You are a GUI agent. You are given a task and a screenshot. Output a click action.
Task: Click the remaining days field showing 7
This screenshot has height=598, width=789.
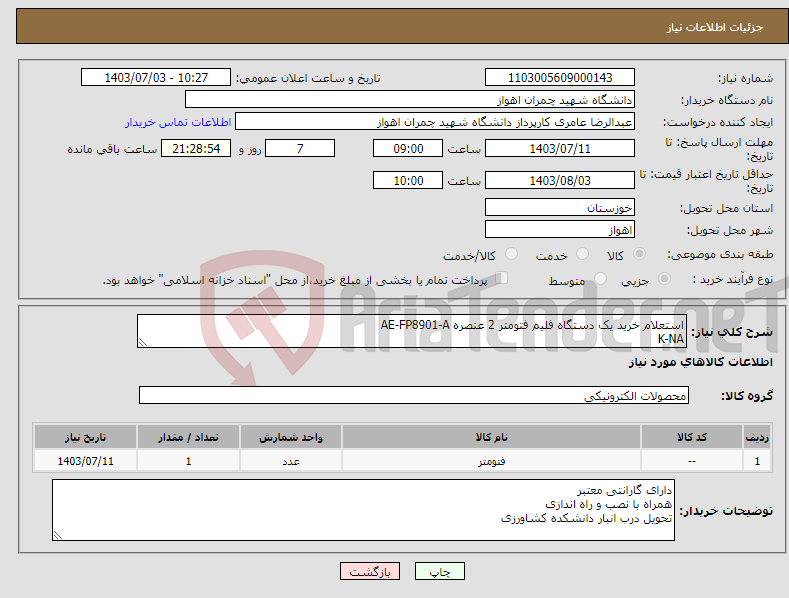(x=300, y=148)
